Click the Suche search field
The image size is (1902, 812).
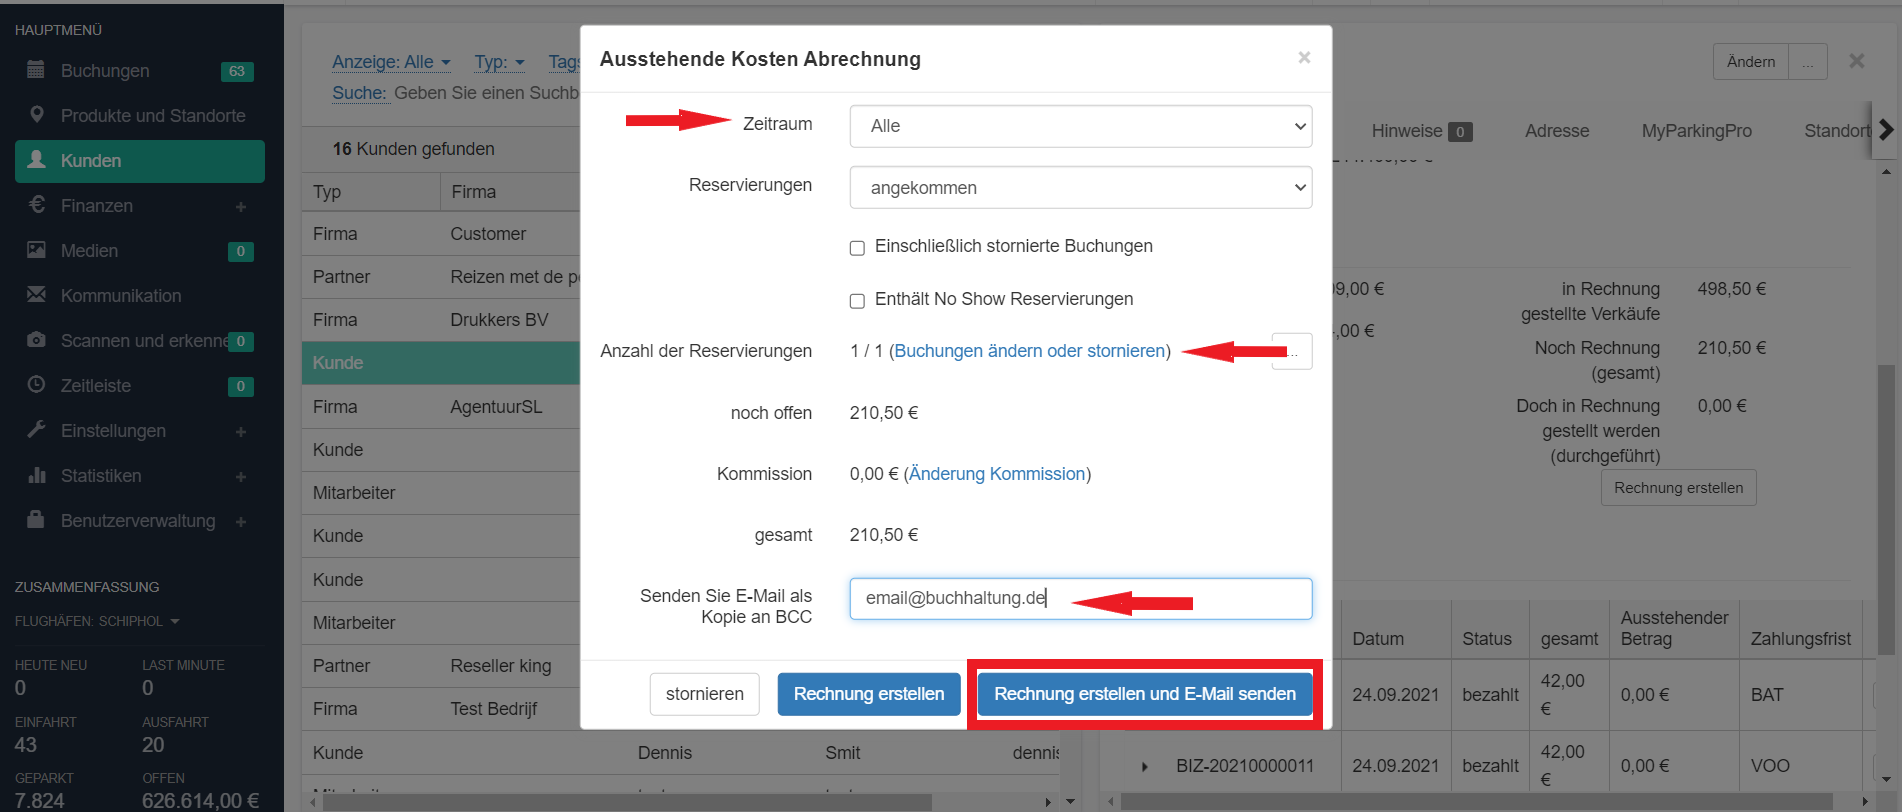485,93
